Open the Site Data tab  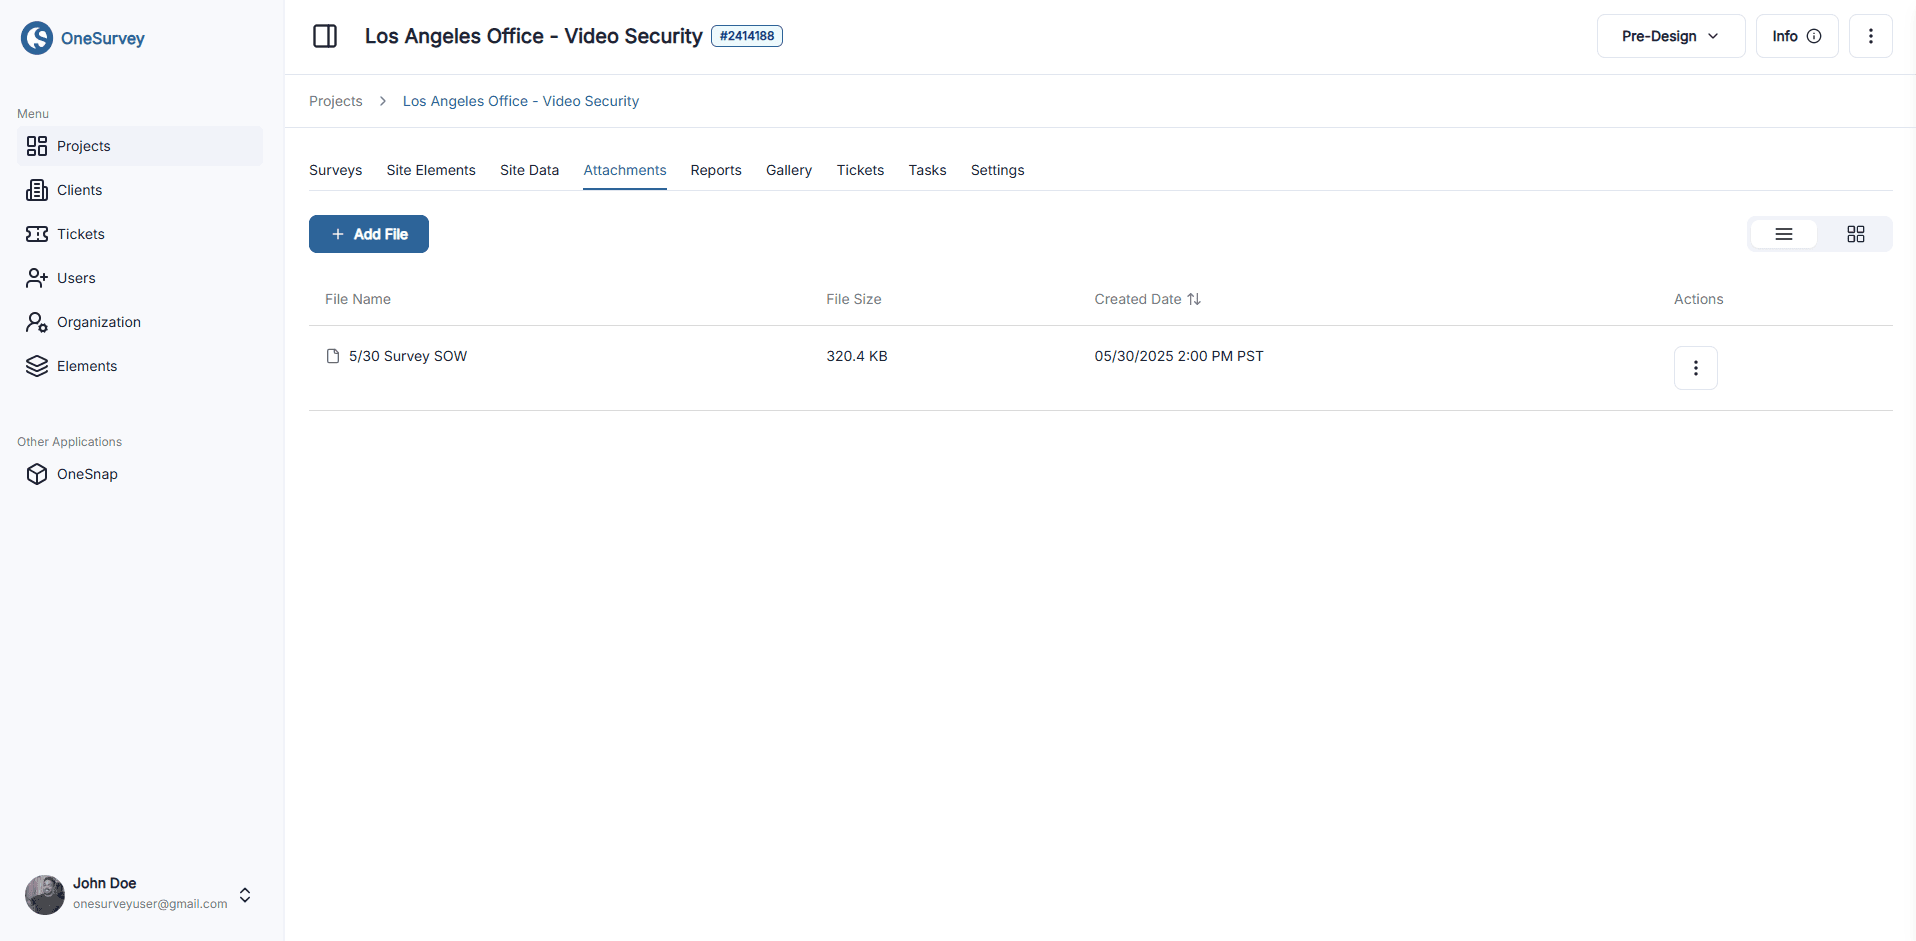(529, 170)
